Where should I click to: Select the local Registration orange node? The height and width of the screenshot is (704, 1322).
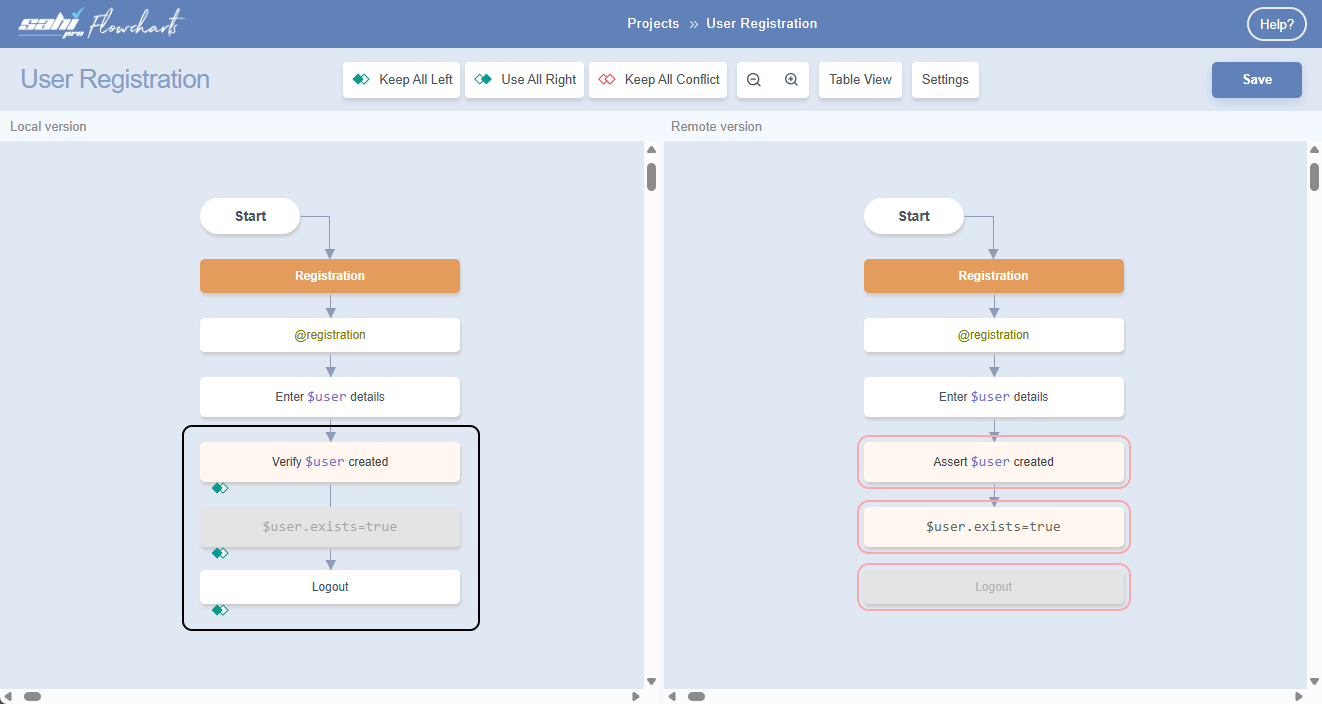pos(330,276)
